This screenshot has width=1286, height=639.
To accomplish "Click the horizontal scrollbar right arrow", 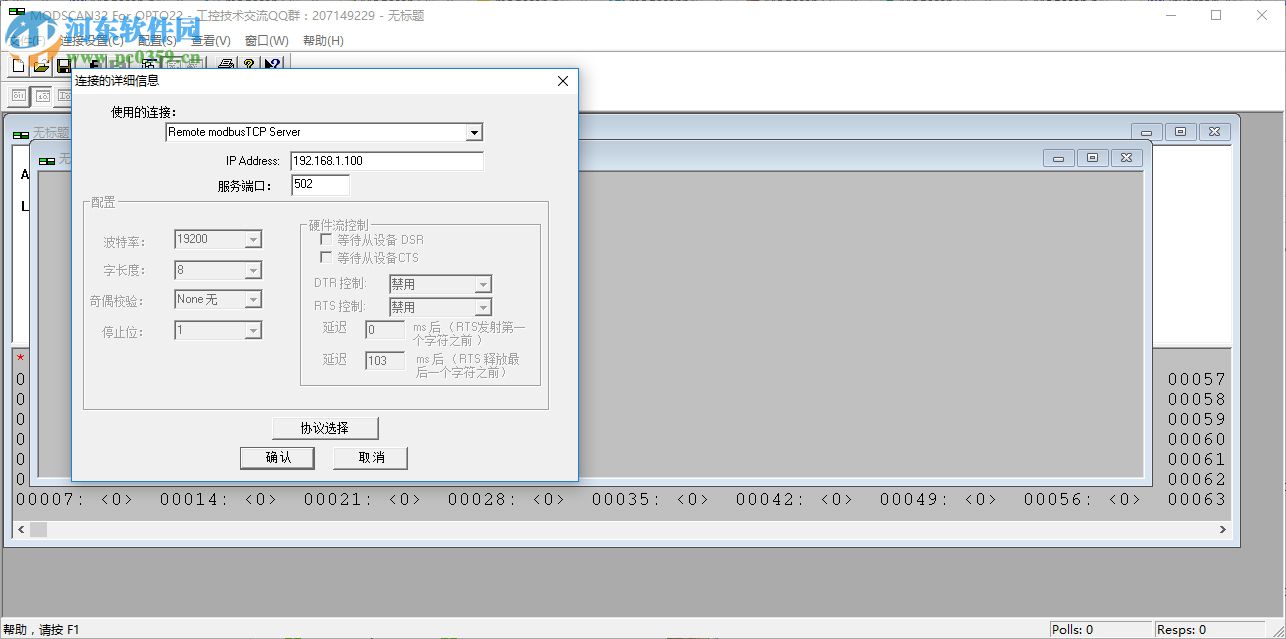I will tap(1223, 530).
